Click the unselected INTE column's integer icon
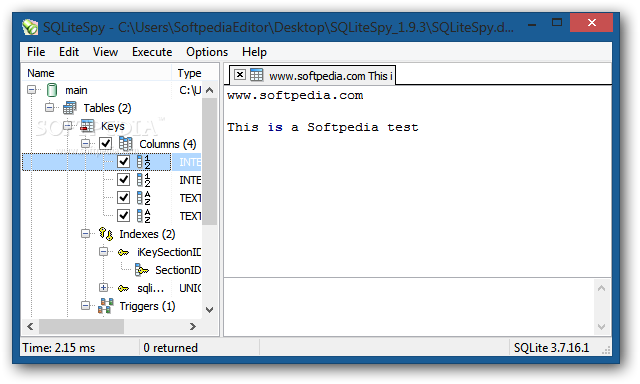This screenshot has height=384, width=640. click(143, 180)
